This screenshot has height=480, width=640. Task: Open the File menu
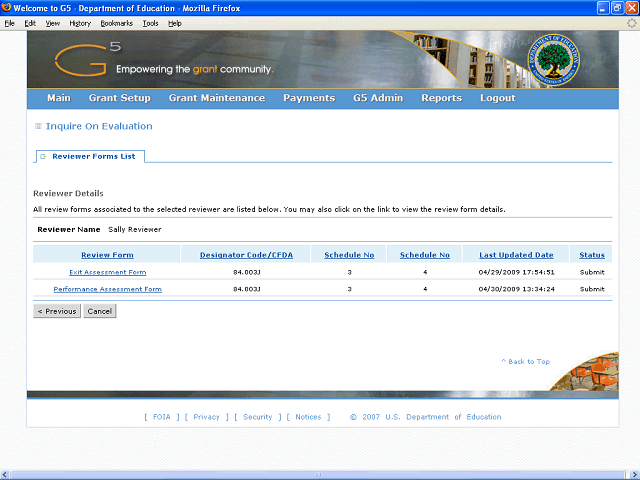pyautogui.click(x=10, y=23)
